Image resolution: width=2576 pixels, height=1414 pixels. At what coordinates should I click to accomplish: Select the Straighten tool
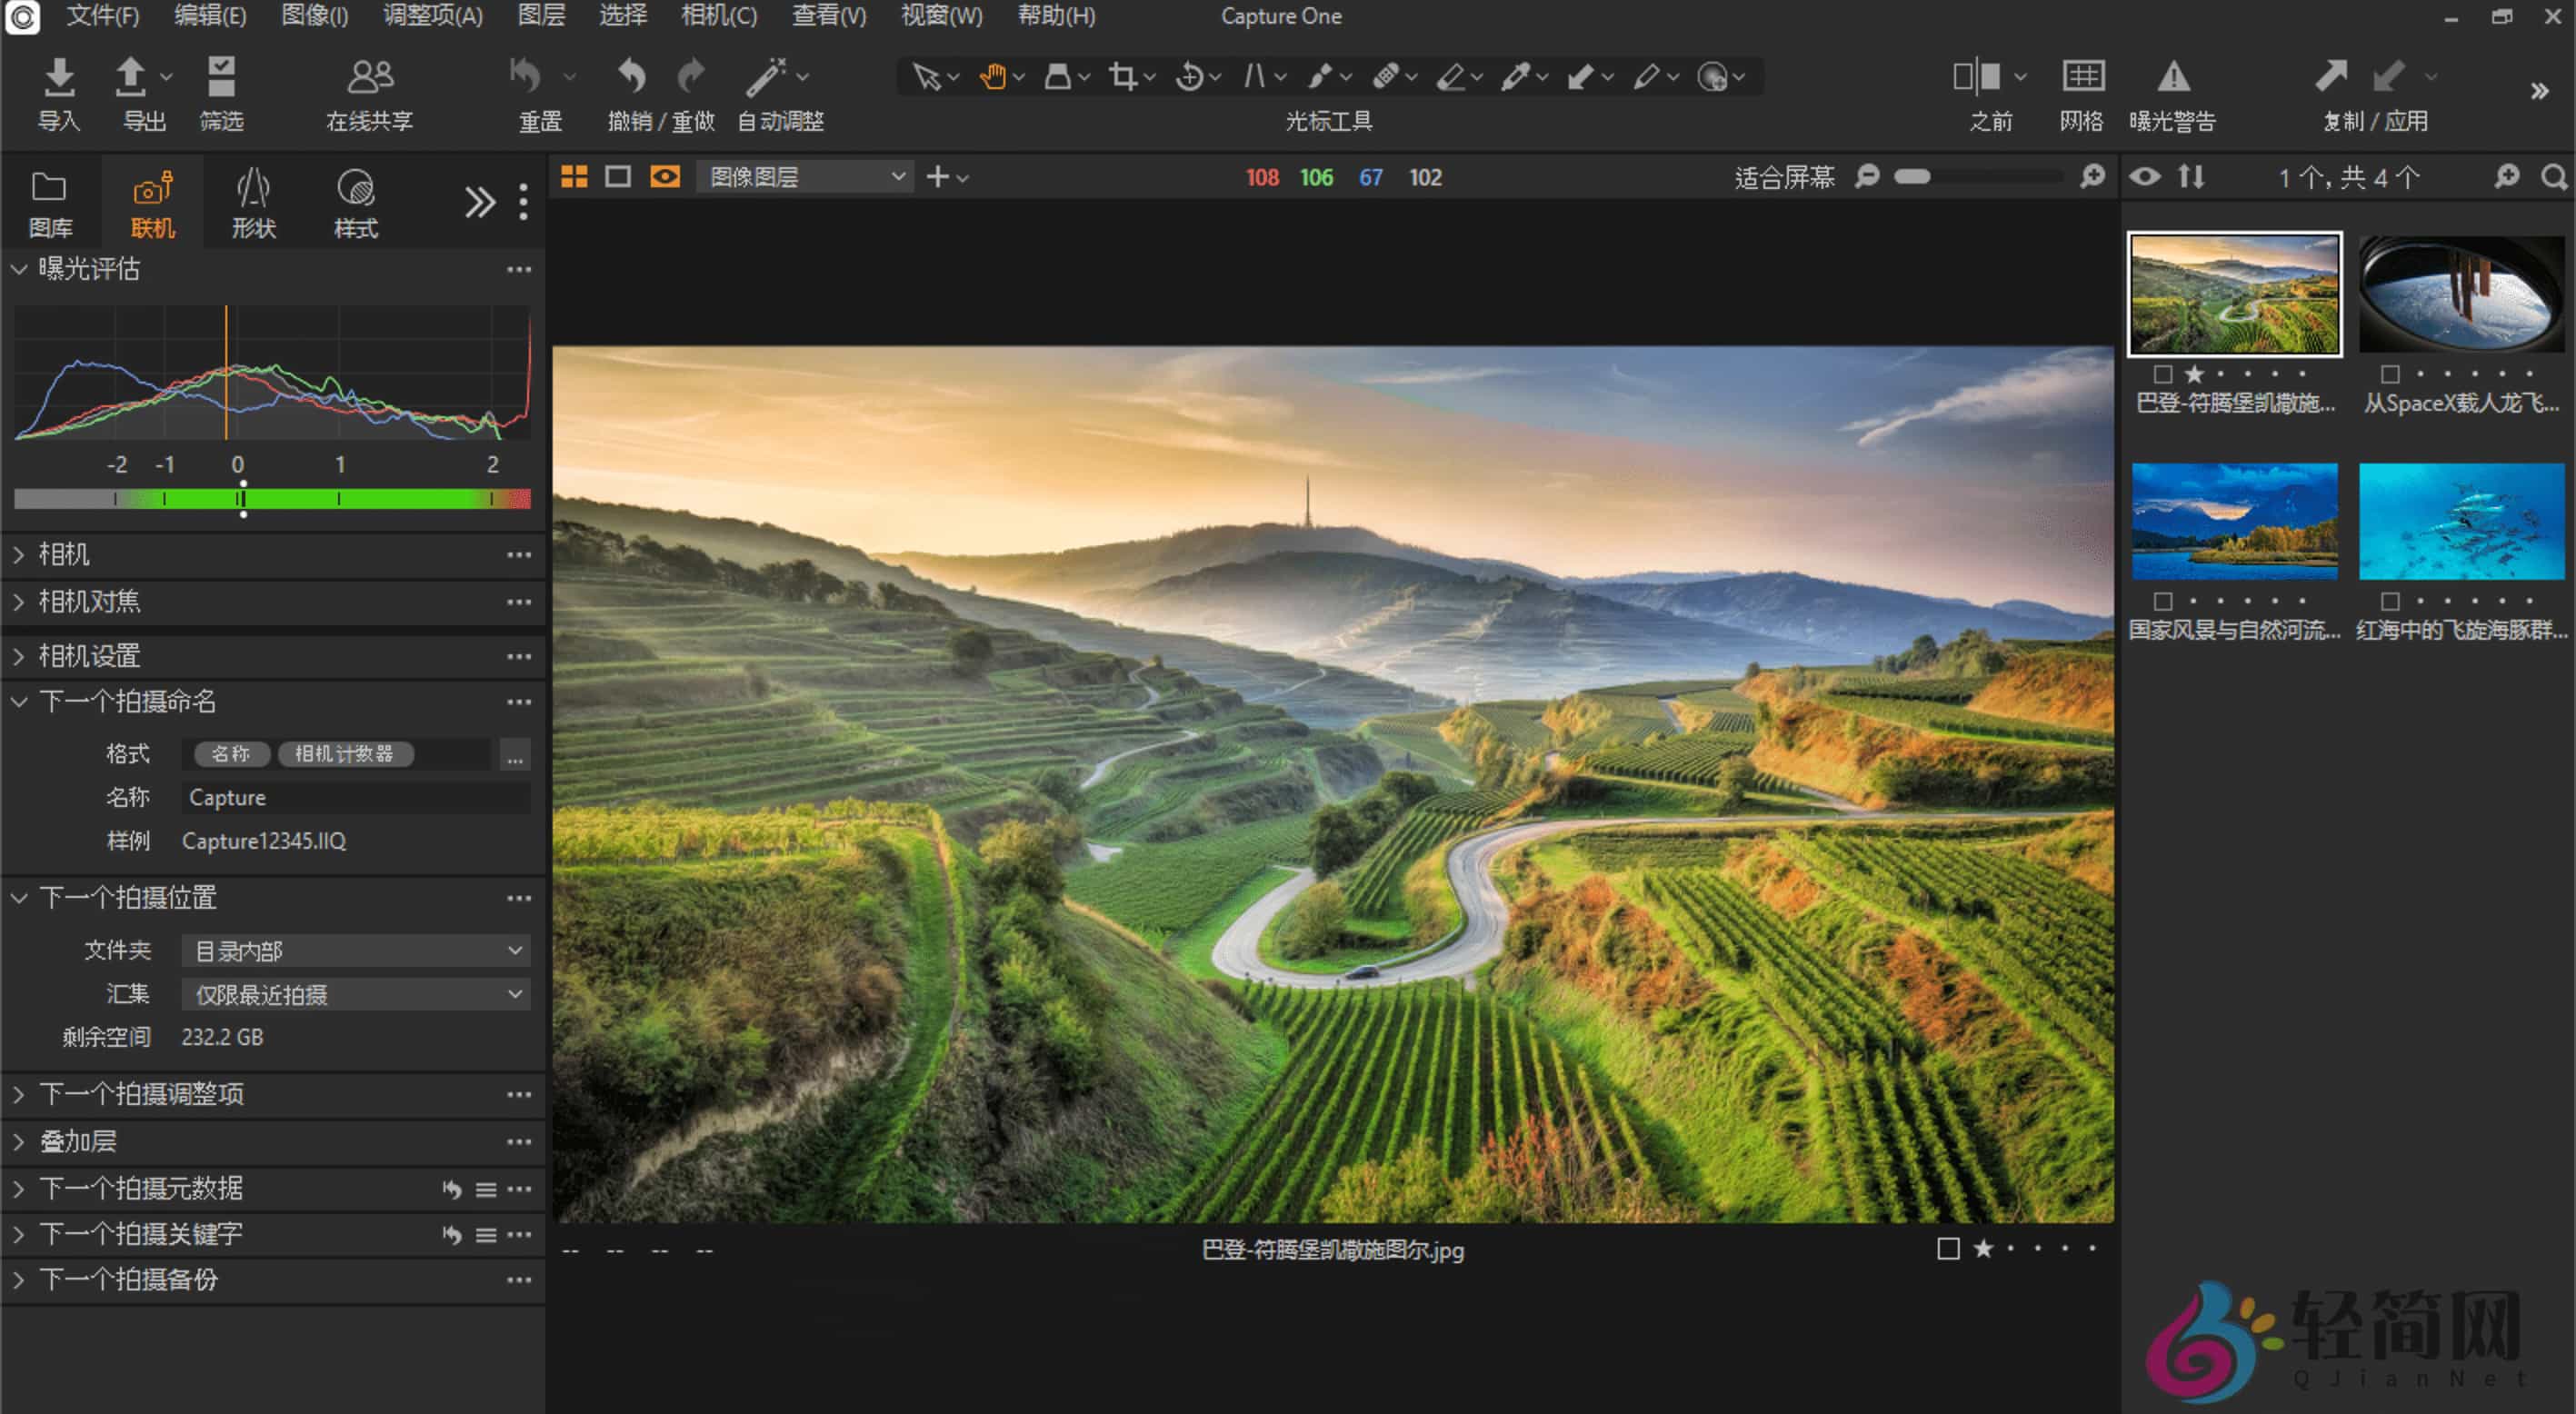1258,76
